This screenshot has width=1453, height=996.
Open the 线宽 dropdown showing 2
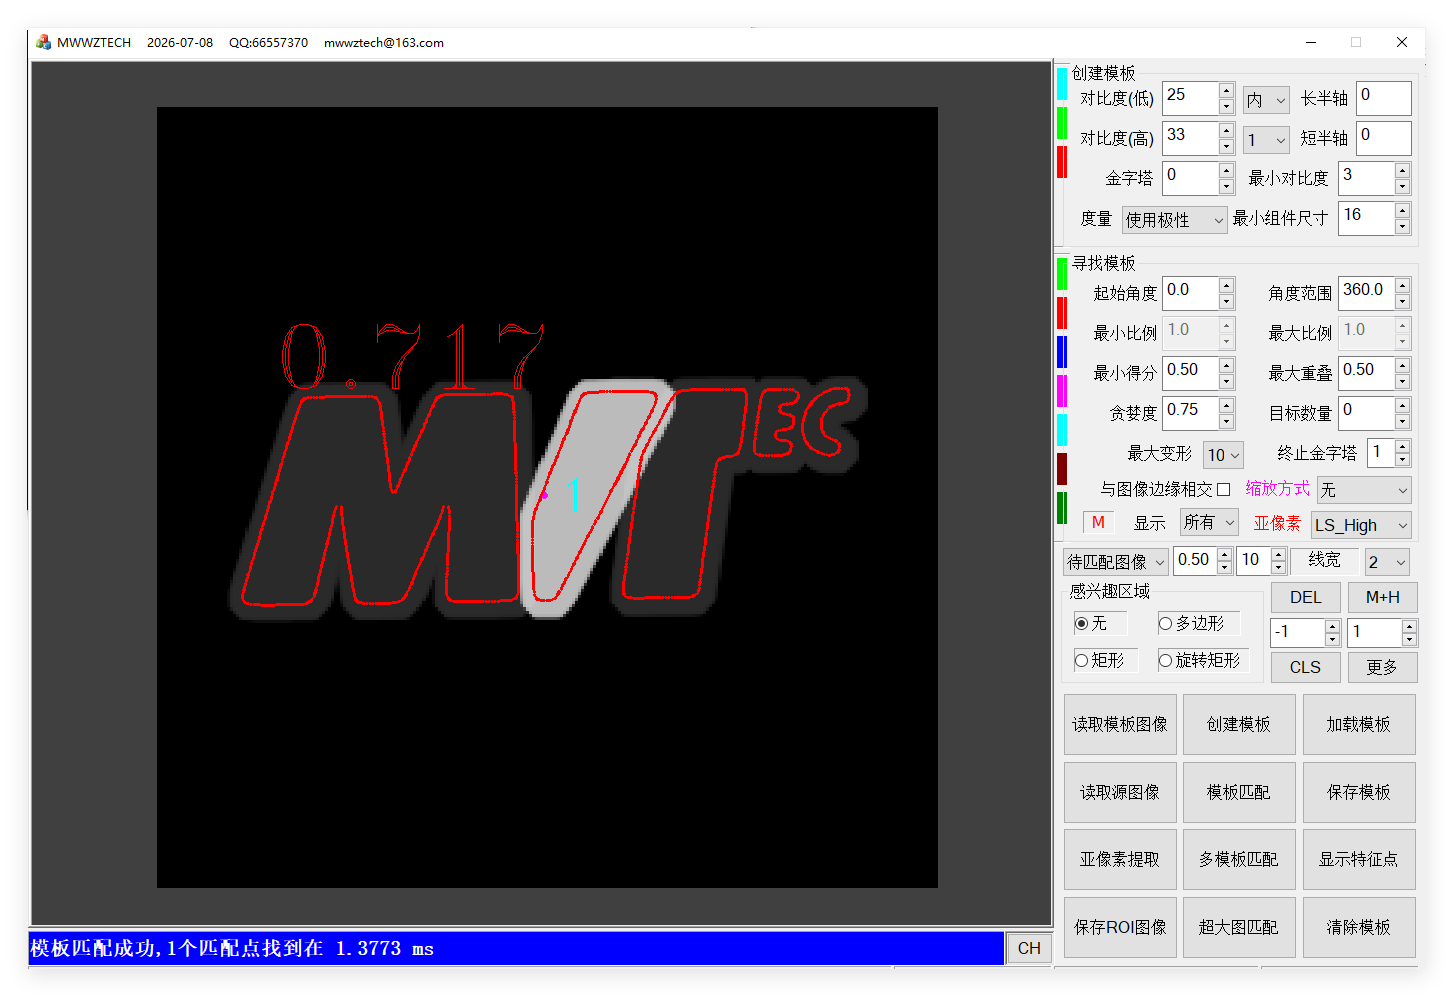(1387, 562)
